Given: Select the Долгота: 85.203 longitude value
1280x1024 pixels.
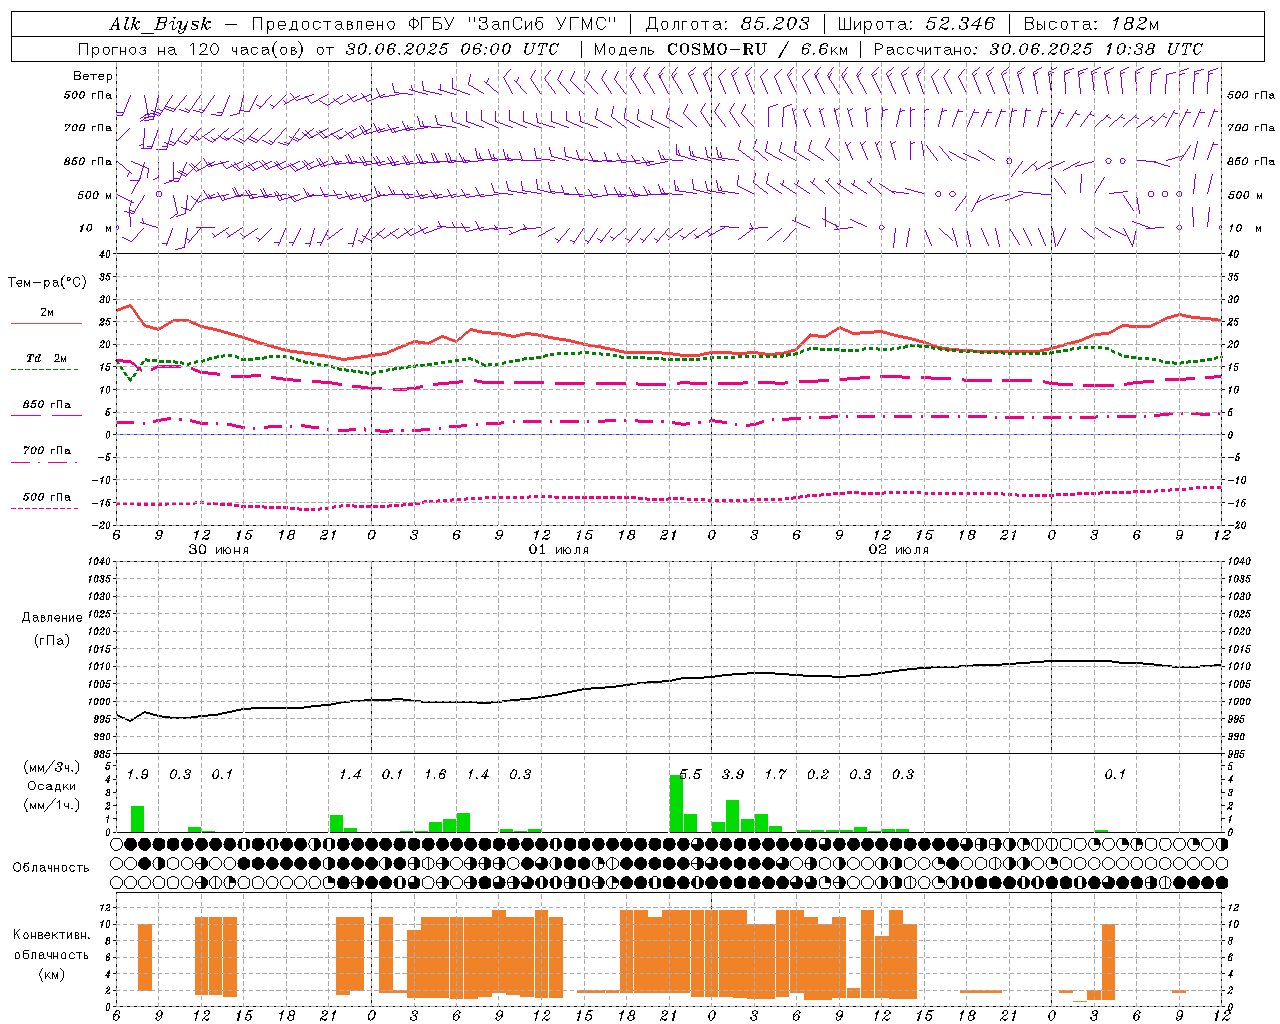Looking at the screenshot, I should point(727,25).
